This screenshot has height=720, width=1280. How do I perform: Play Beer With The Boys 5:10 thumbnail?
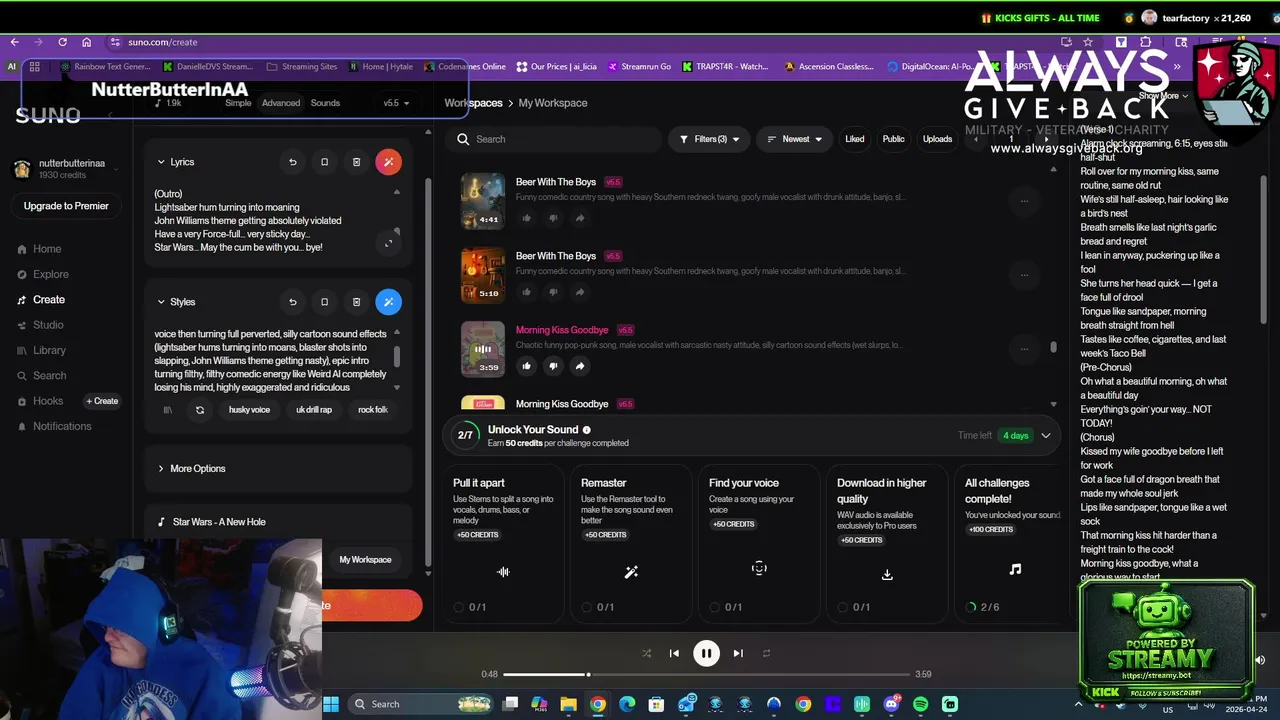(x=482, y=275)
